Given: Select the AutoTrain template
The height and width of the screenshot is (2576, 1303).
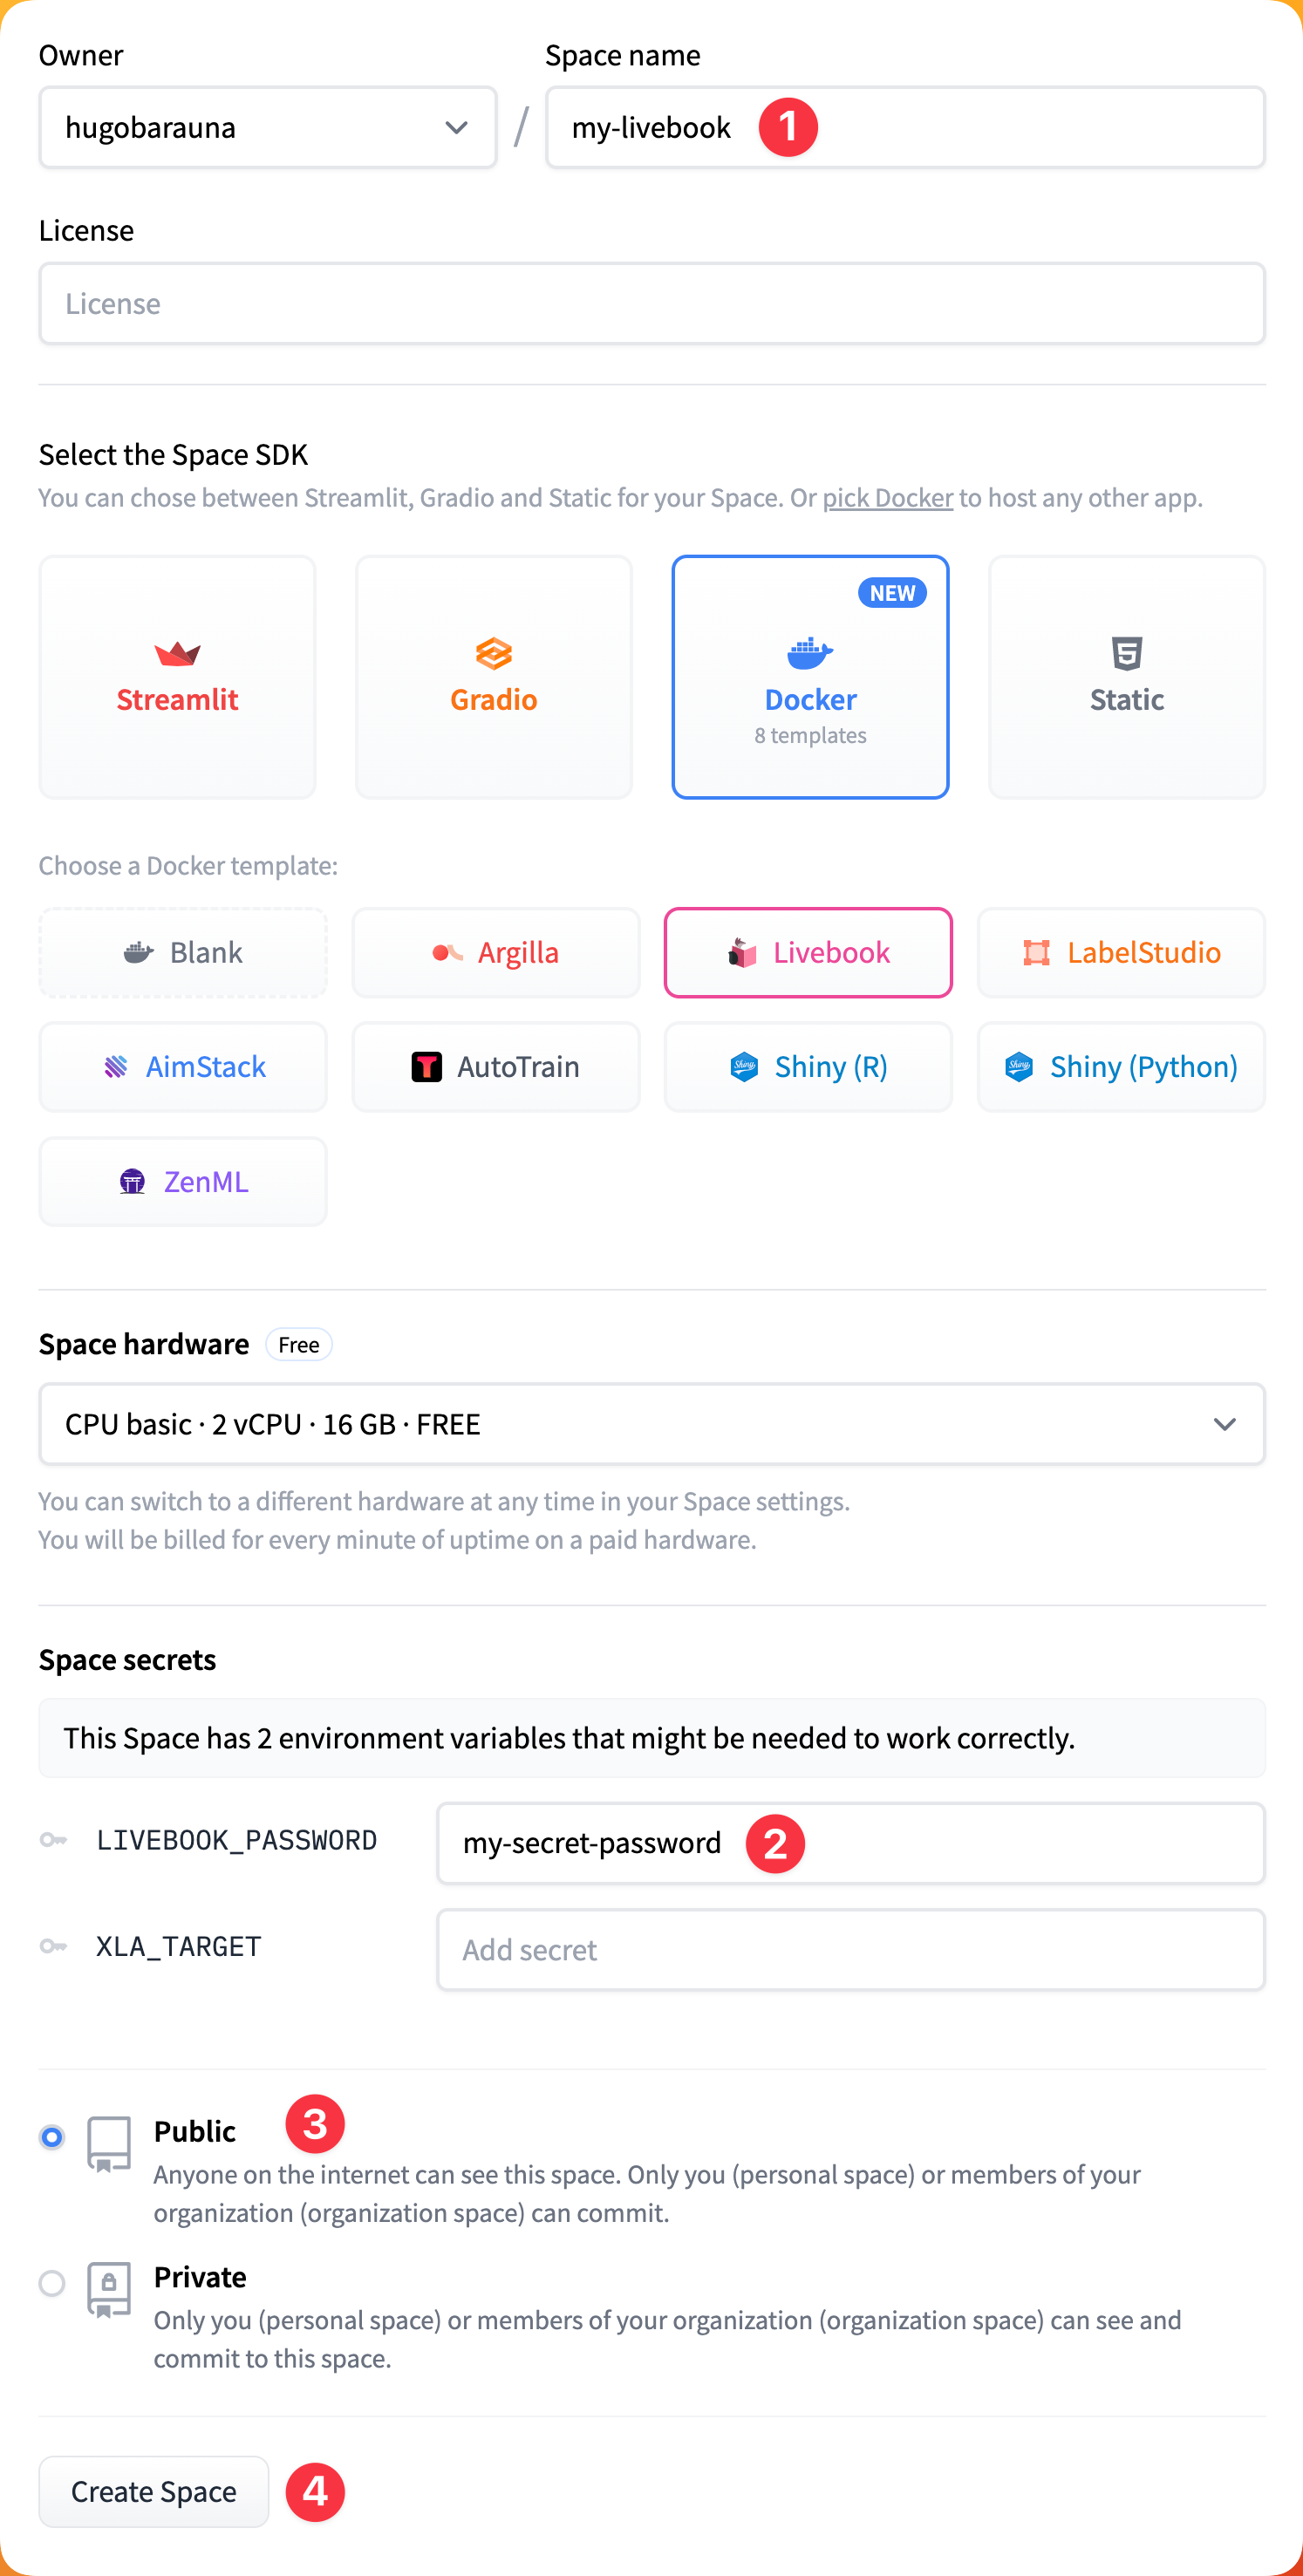Looking at the screenshot, I should (496, 1066).
